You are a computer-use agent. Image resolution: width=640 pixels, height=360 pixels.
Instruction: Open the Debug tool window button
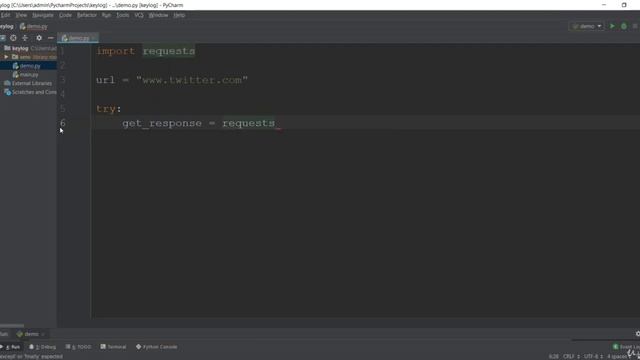tap(42, 347)
